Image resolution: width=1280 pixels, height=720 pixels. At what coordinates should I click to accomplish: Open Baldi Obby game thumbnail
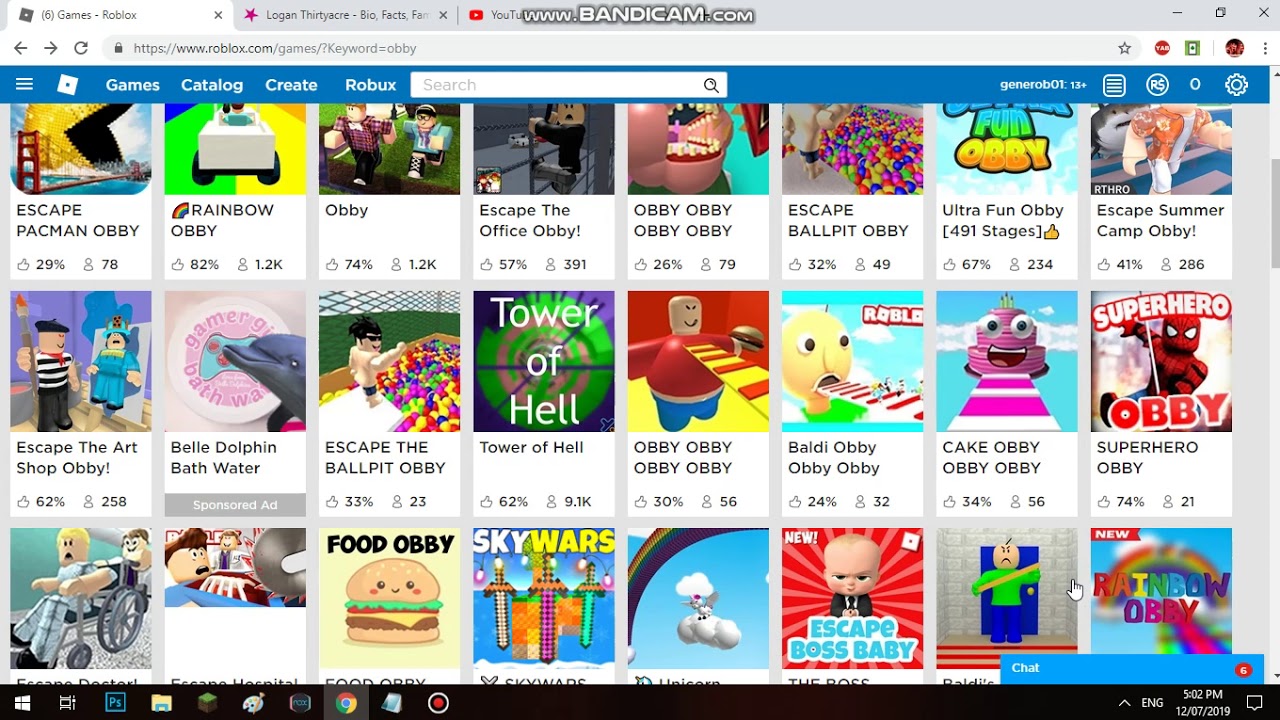(x=853, y=361)
